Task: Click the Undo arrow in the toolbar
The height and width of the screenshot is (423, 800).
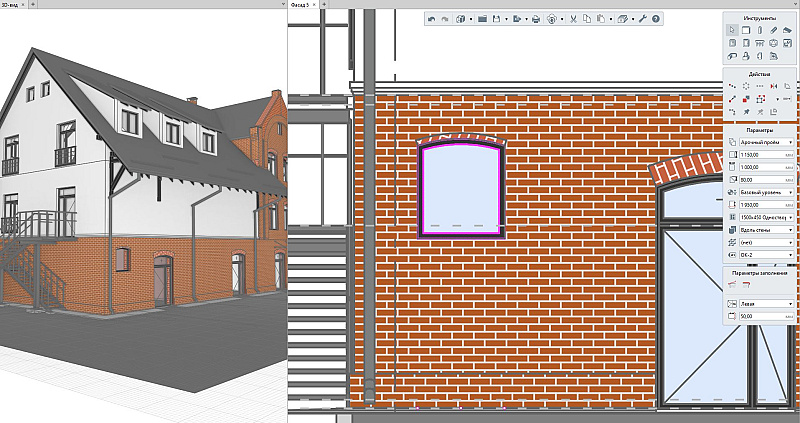Action: 431,19
